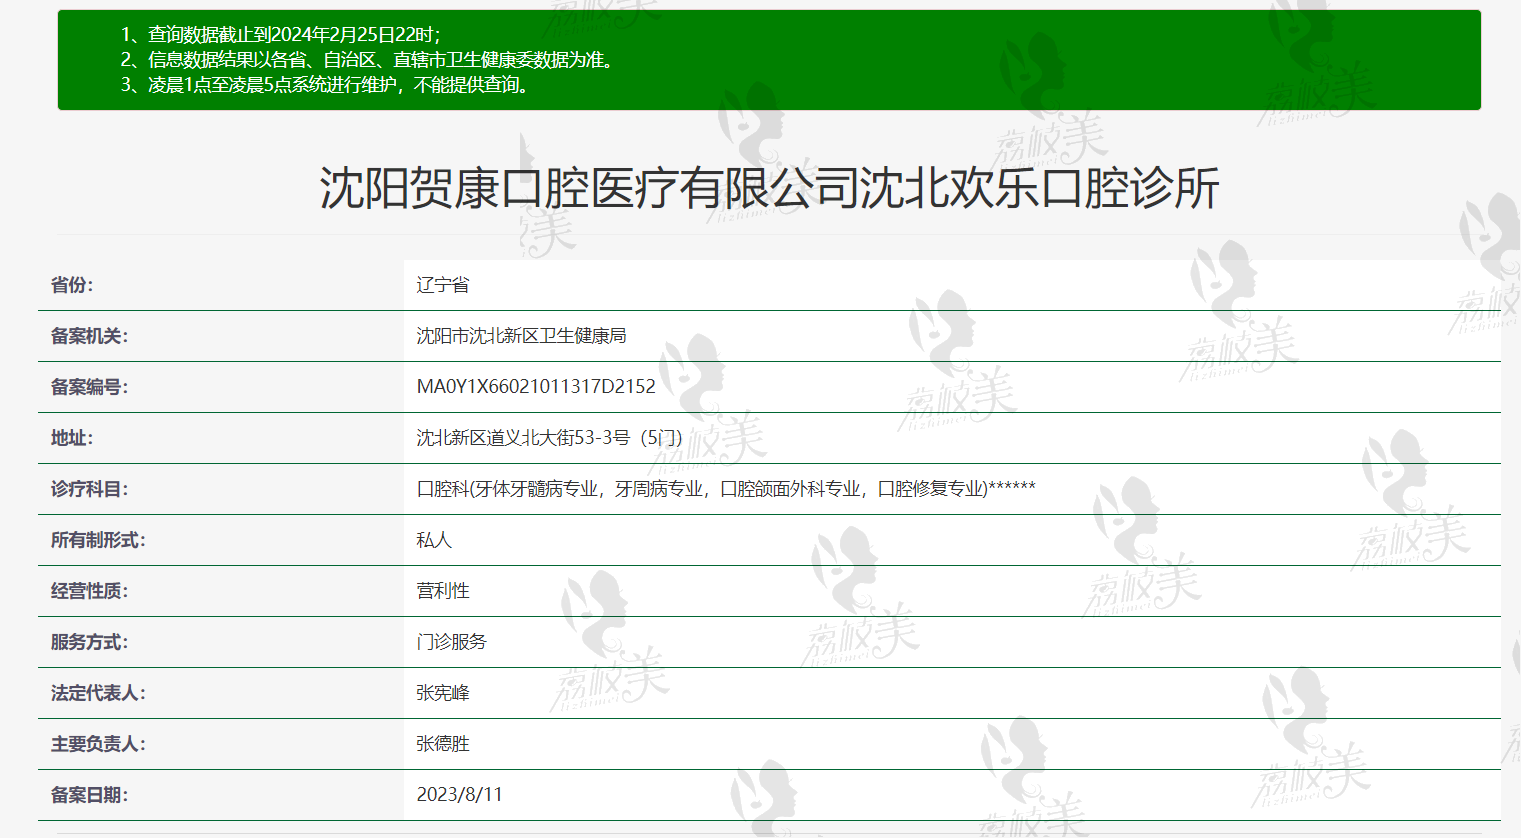
Task: Select the name 张宪峰
Action: [443, 693]
